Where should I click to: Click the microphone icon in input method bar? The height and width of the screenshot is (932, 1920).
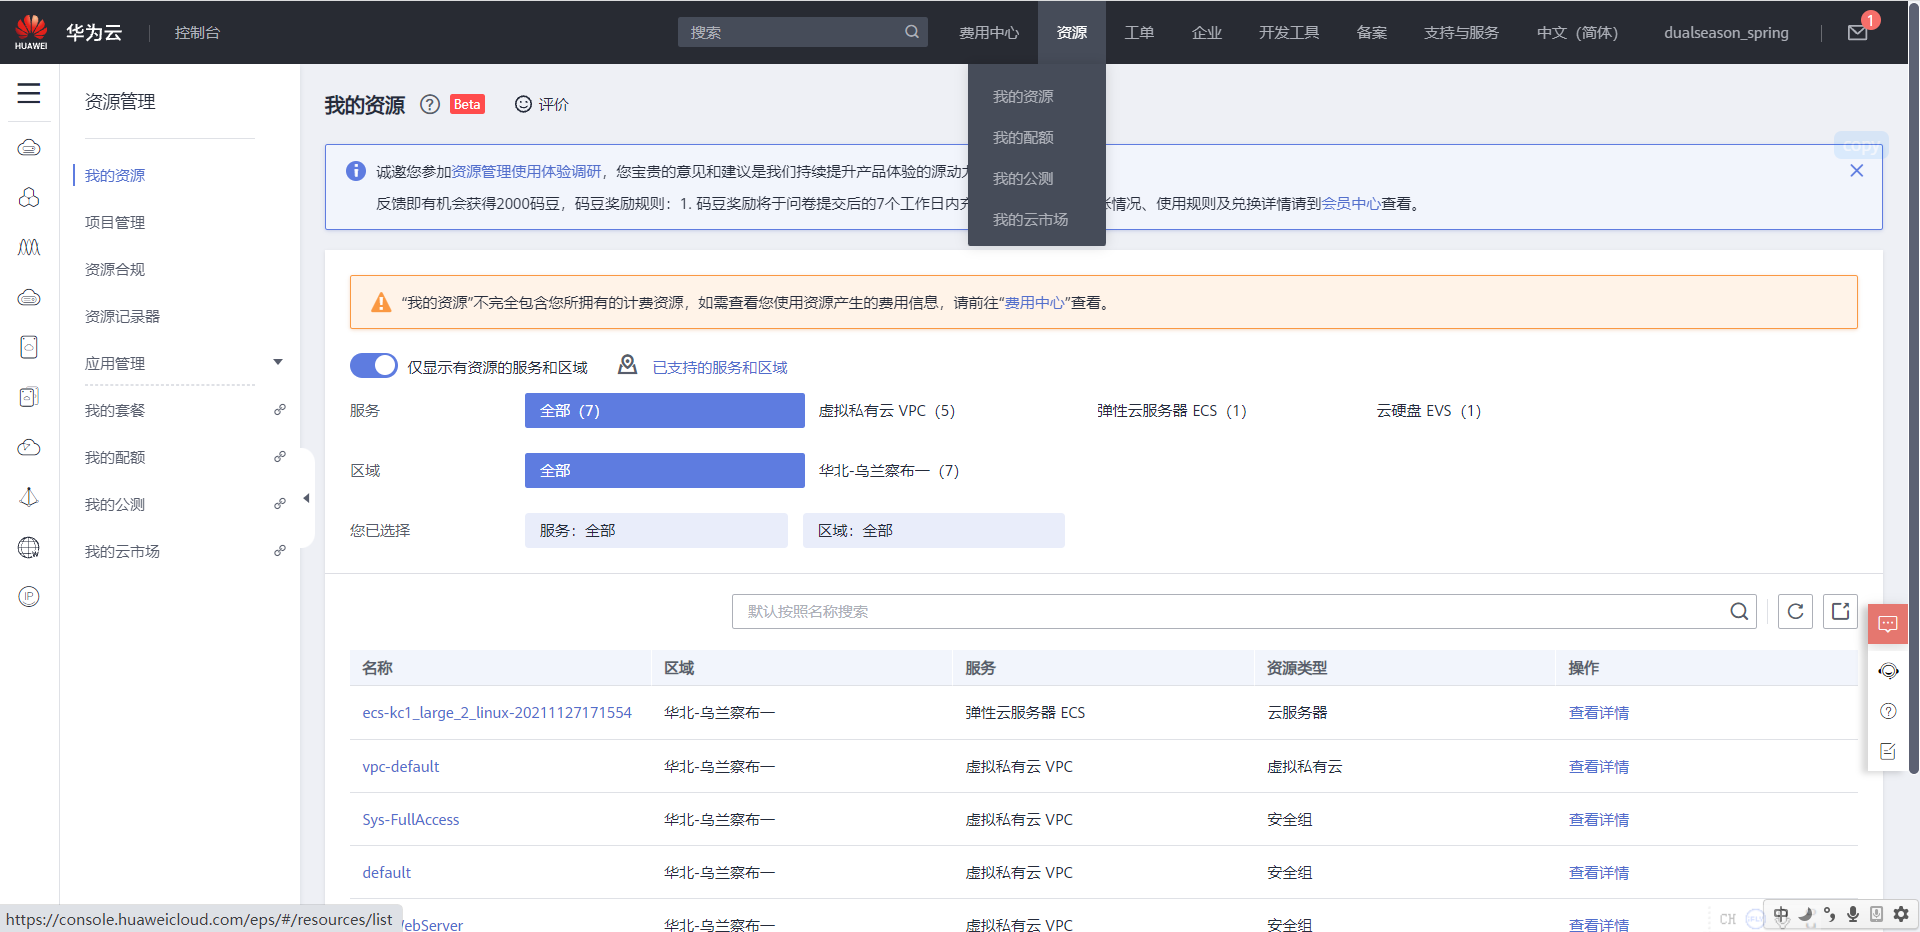tap(1853, 914)
